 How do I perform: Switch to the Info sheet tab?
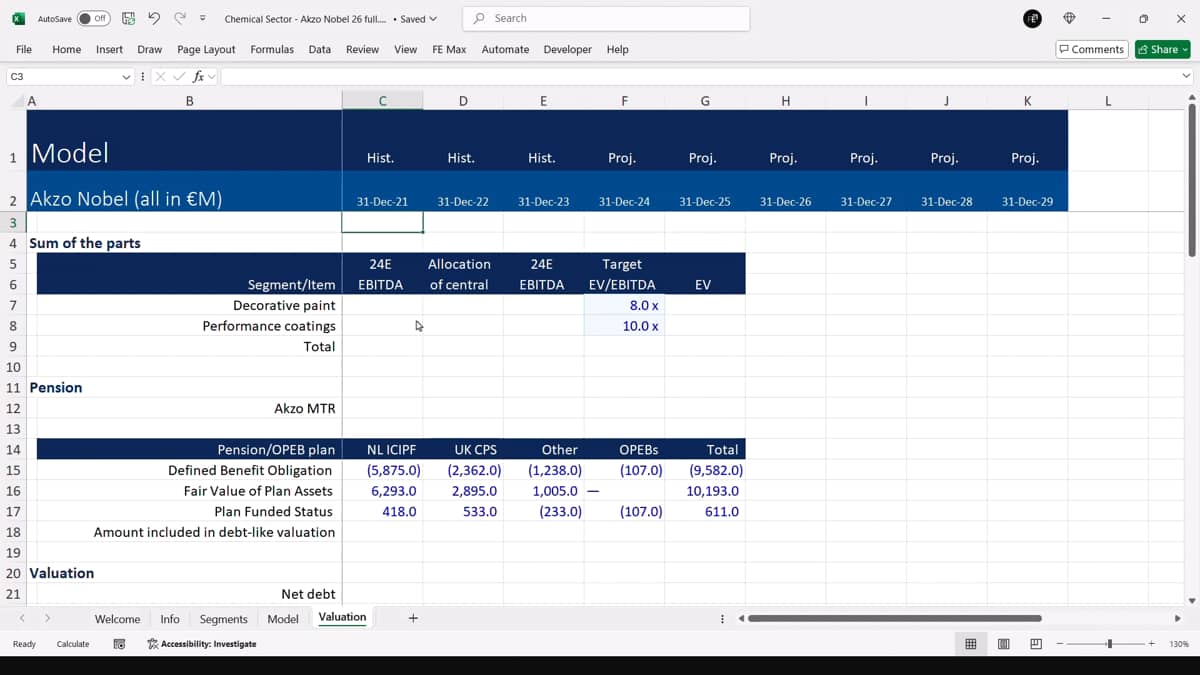coord(170,619)
